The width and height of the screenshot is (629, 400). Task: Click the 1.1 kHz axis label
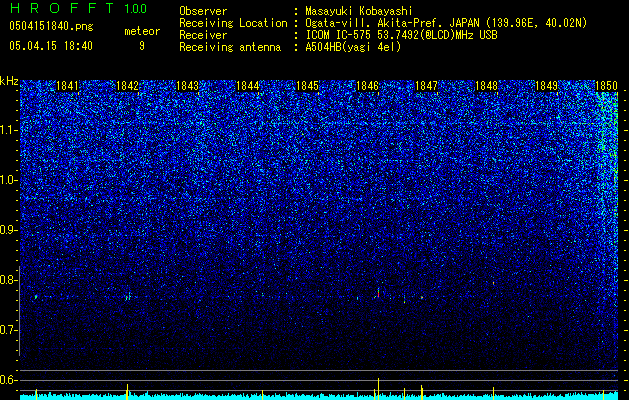point(9,130)
